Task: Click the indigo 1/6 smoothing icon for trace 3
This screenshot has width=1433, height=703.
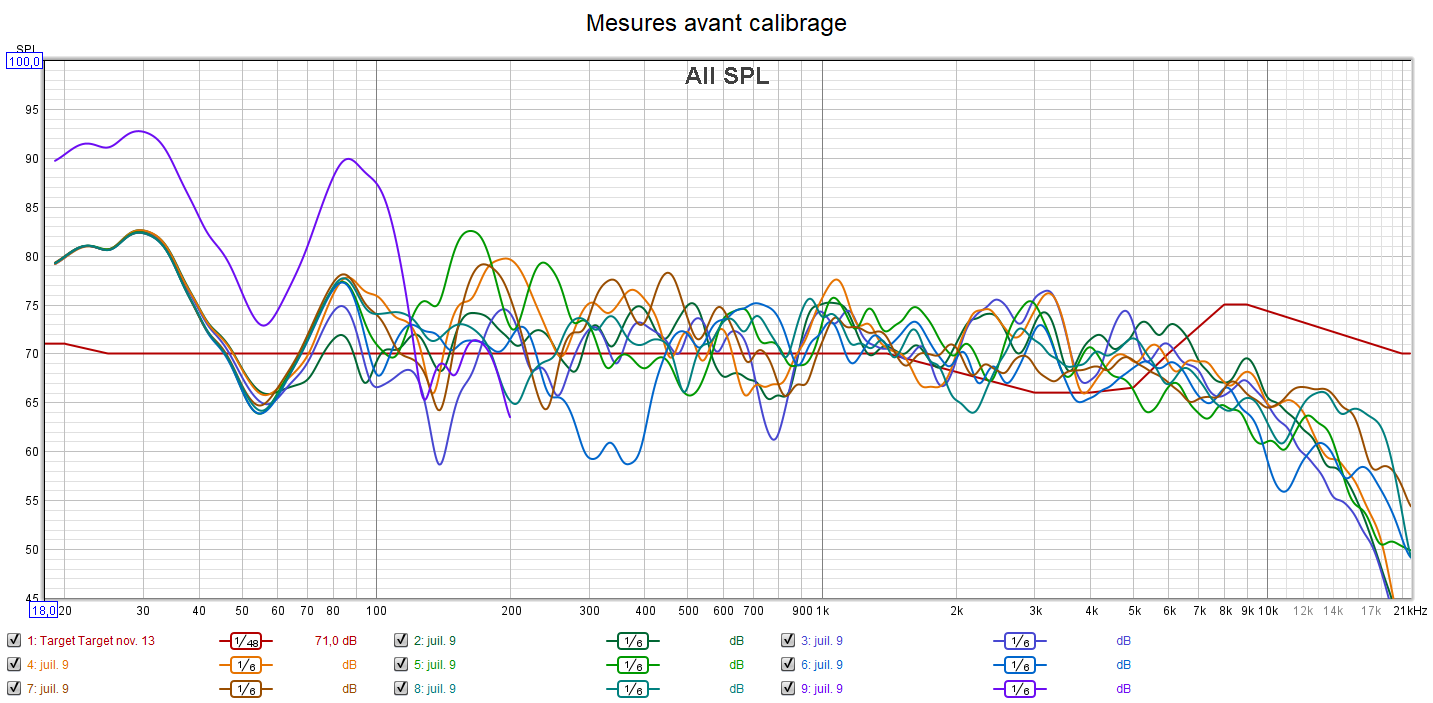Action: pos(1019,641)
